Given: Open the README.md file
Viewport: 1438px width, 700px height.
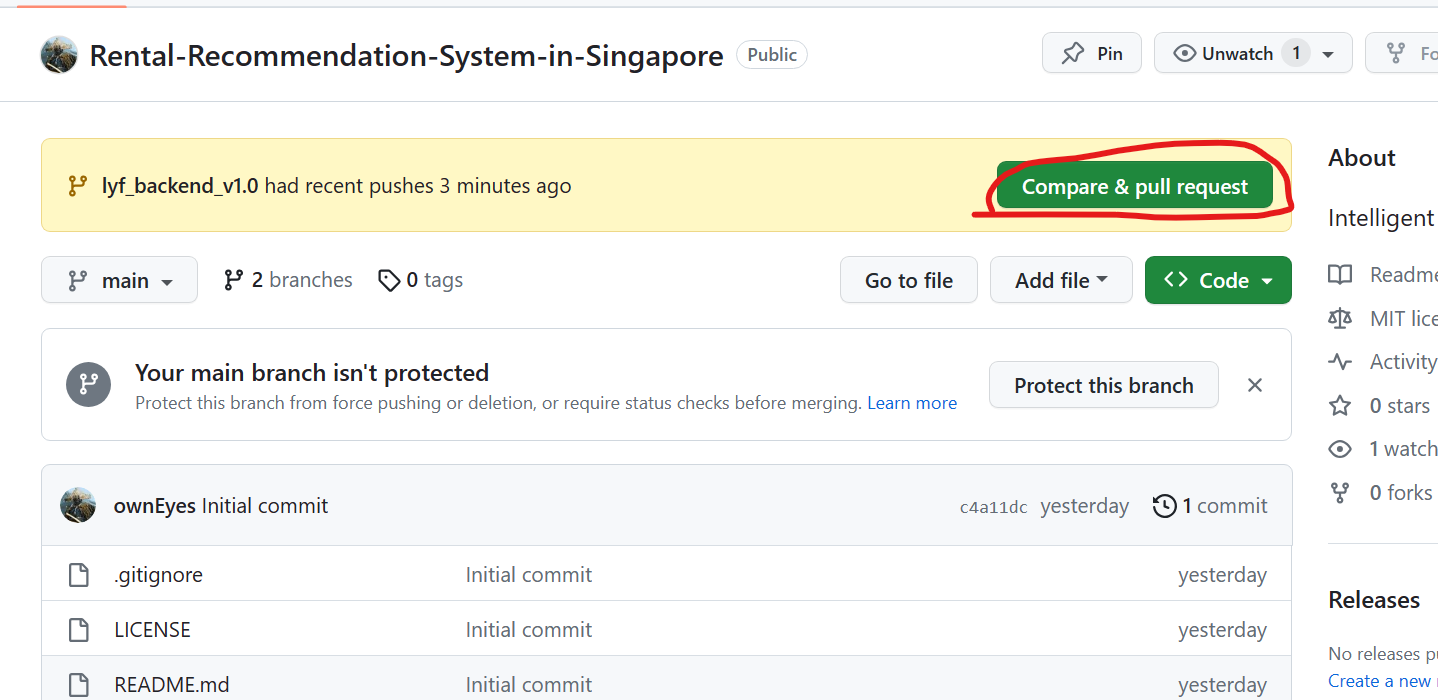Looking at the screenshot, I should coord(172,685).
